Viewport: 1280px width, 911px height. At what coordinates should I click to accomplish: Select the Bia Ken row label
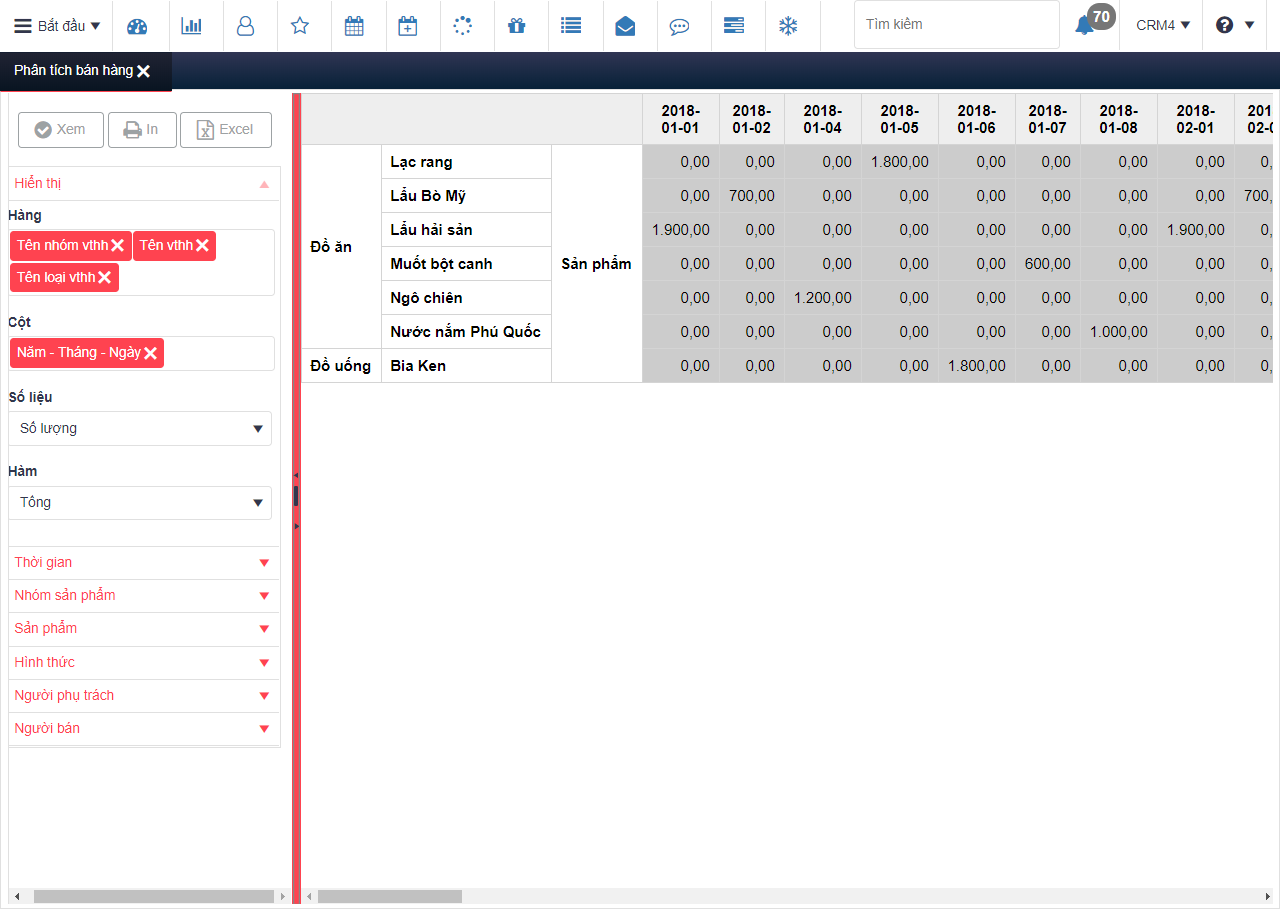coord(467,366)
